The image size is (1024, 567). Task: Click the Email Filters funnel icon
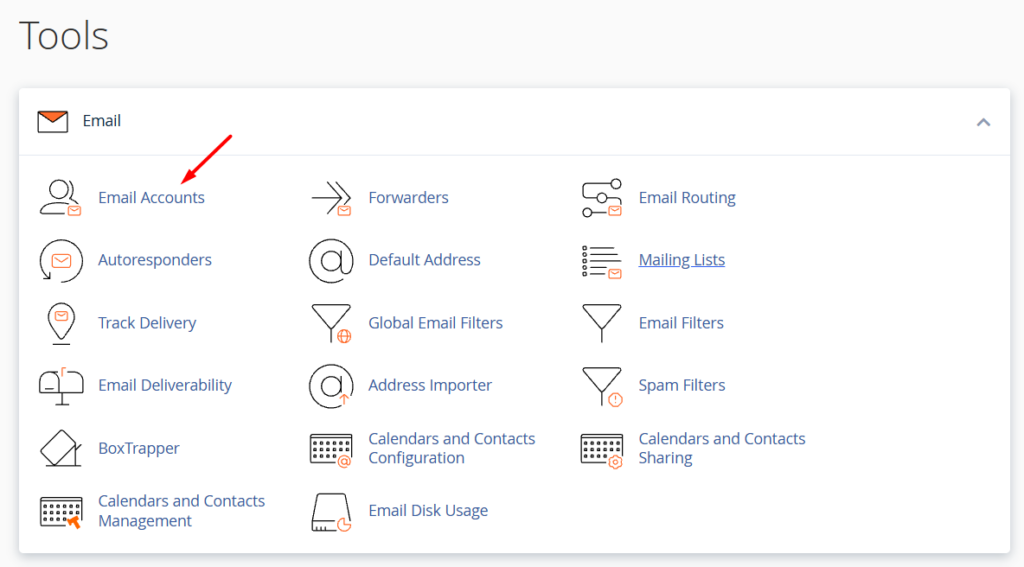tap(601, 323)
